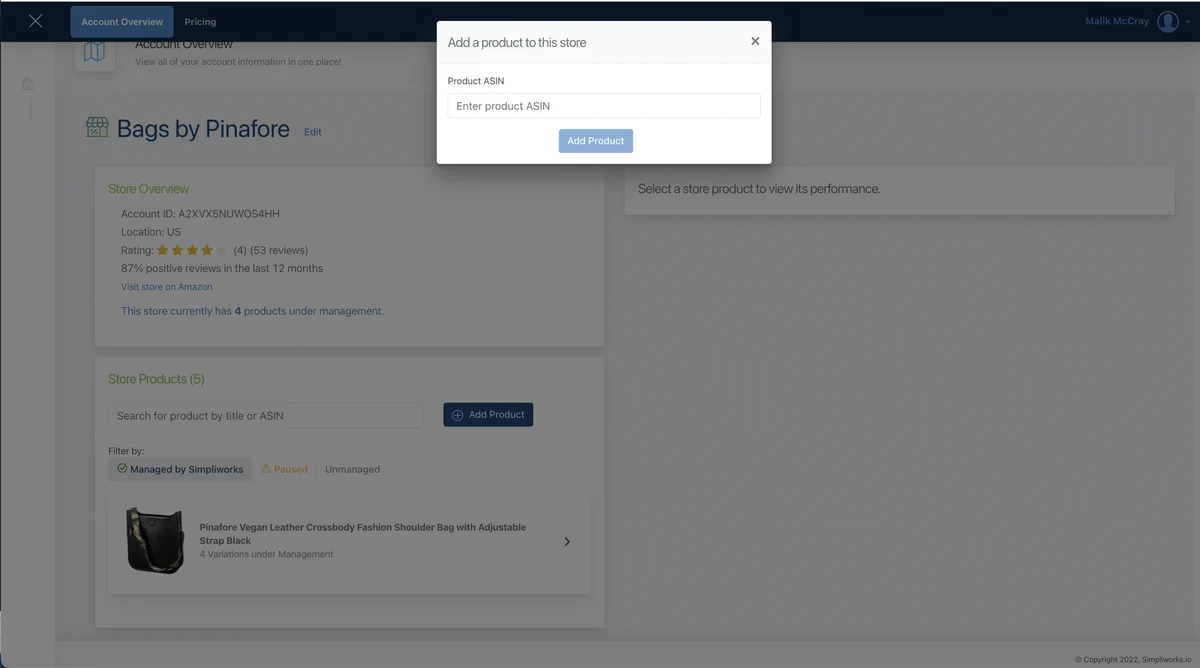Click the 4 Variations under Management text
The image size is (1200, 668).
(x=266, y=554)
